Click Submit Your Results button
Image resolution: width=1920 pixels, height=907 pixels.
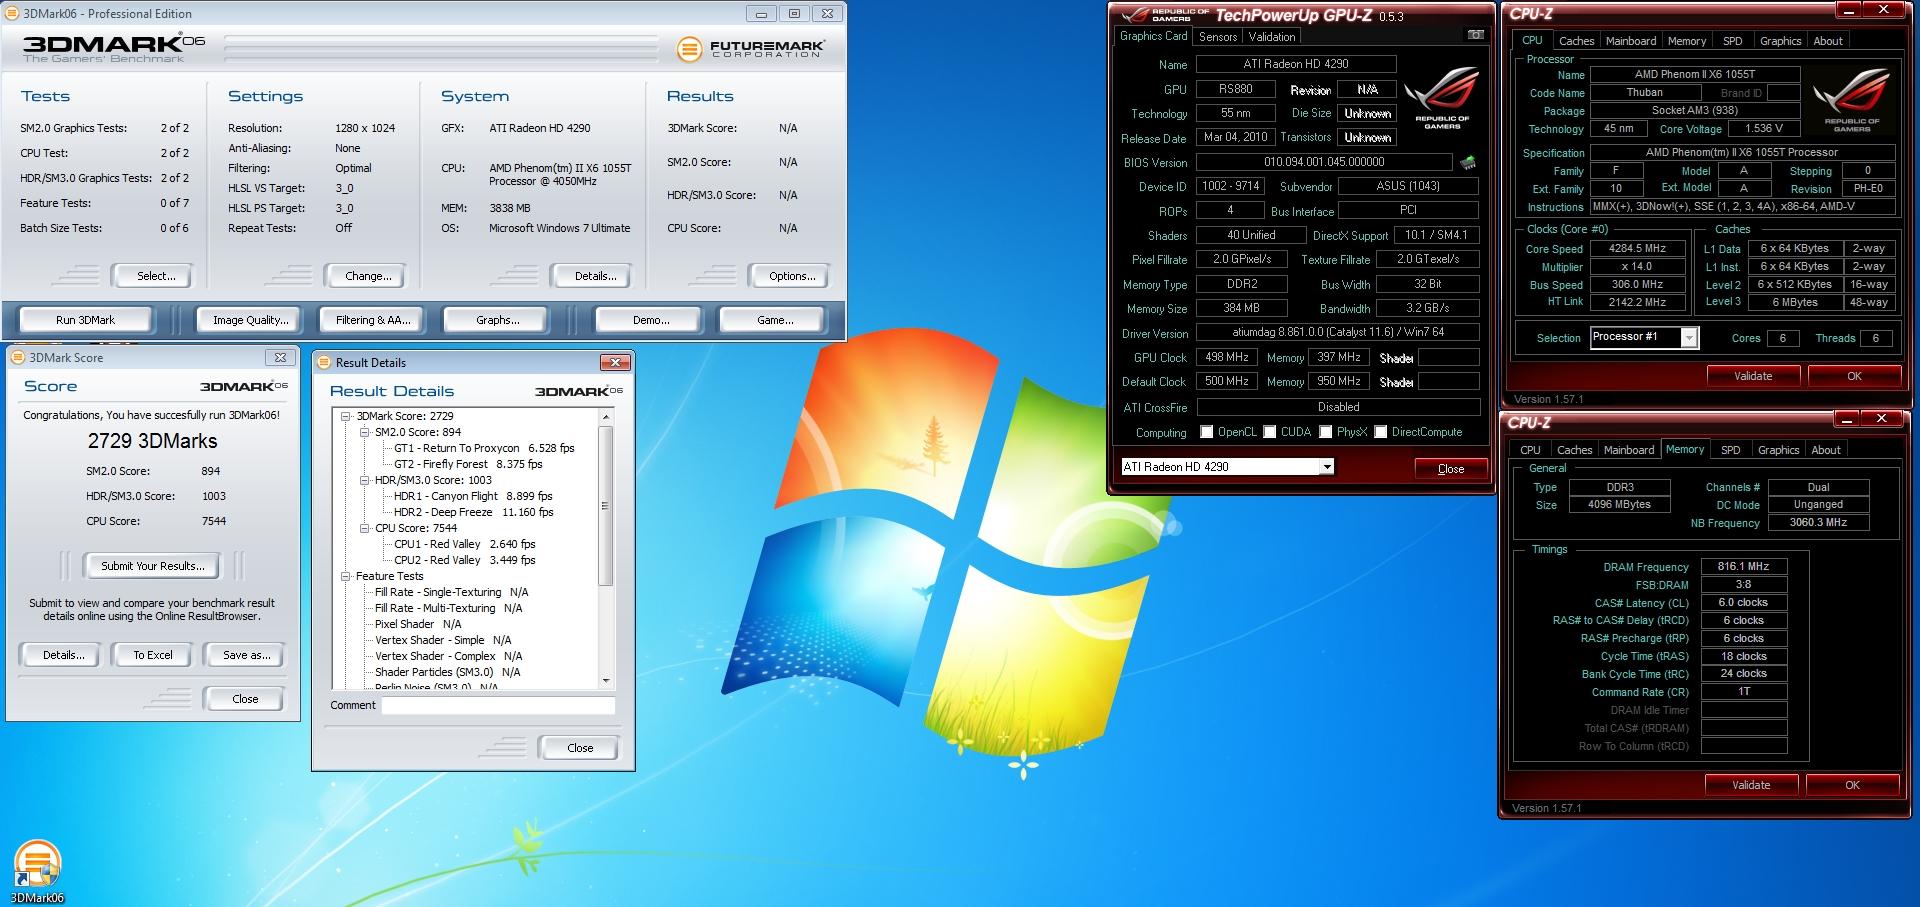click(152, 566)
